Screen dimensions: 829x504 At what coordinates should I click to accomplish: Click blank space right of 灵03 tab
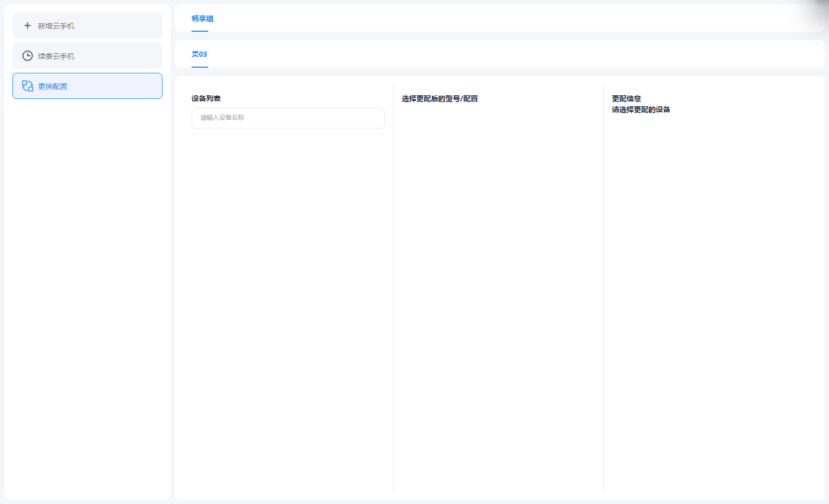500,54
